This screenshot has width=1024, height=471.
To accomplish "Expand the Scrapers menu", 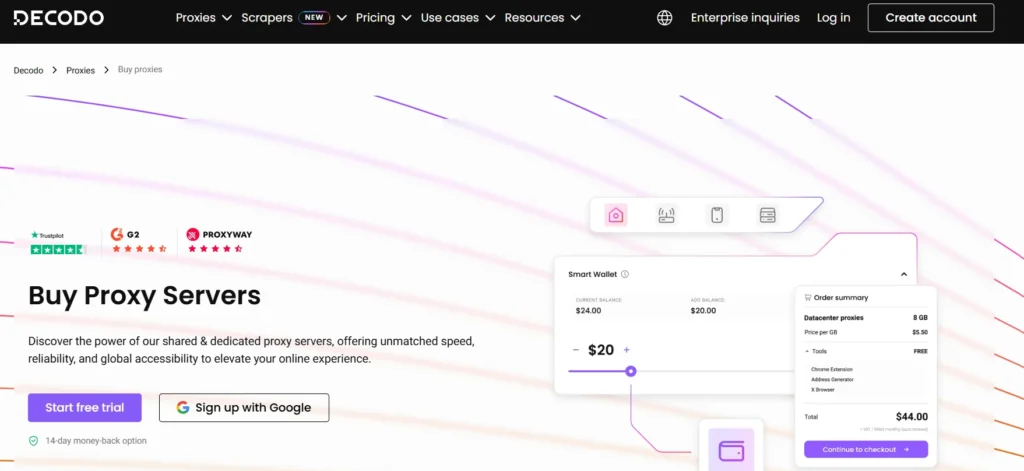I will (x=294, y=18).
